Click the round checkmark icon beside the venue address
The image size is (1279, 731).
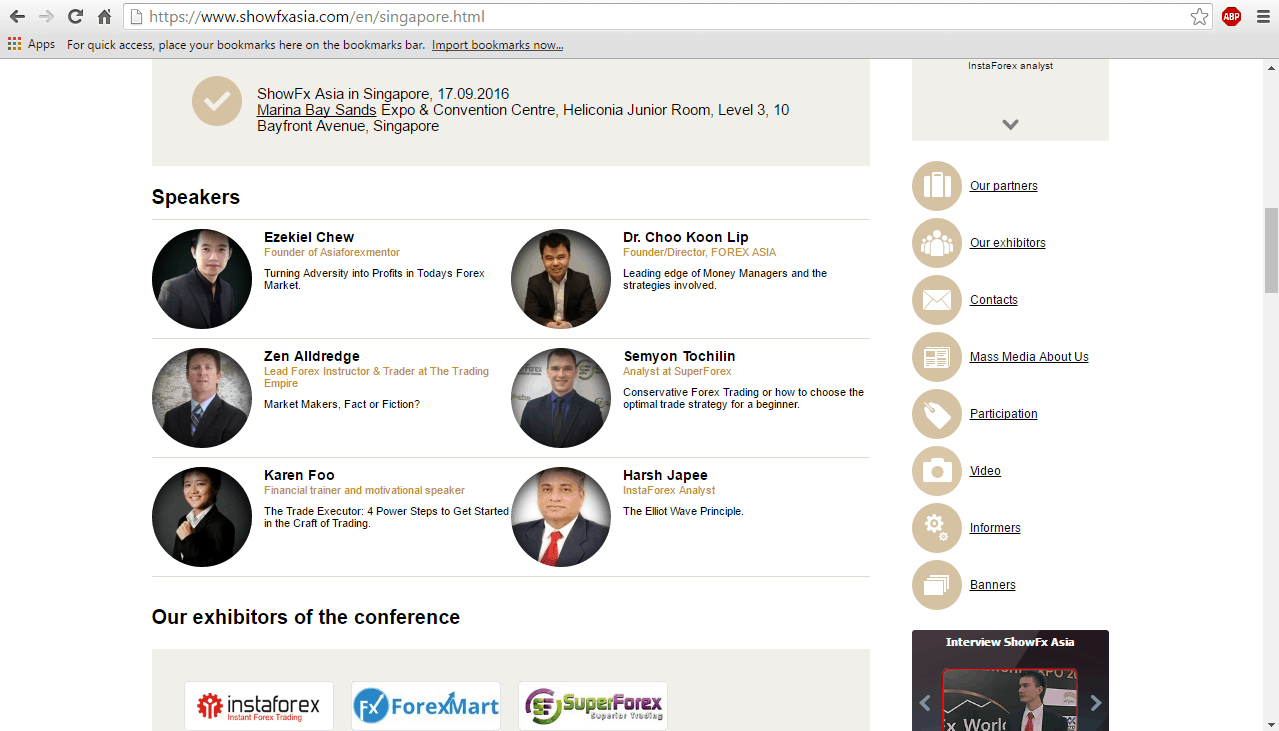click(217, 101)
